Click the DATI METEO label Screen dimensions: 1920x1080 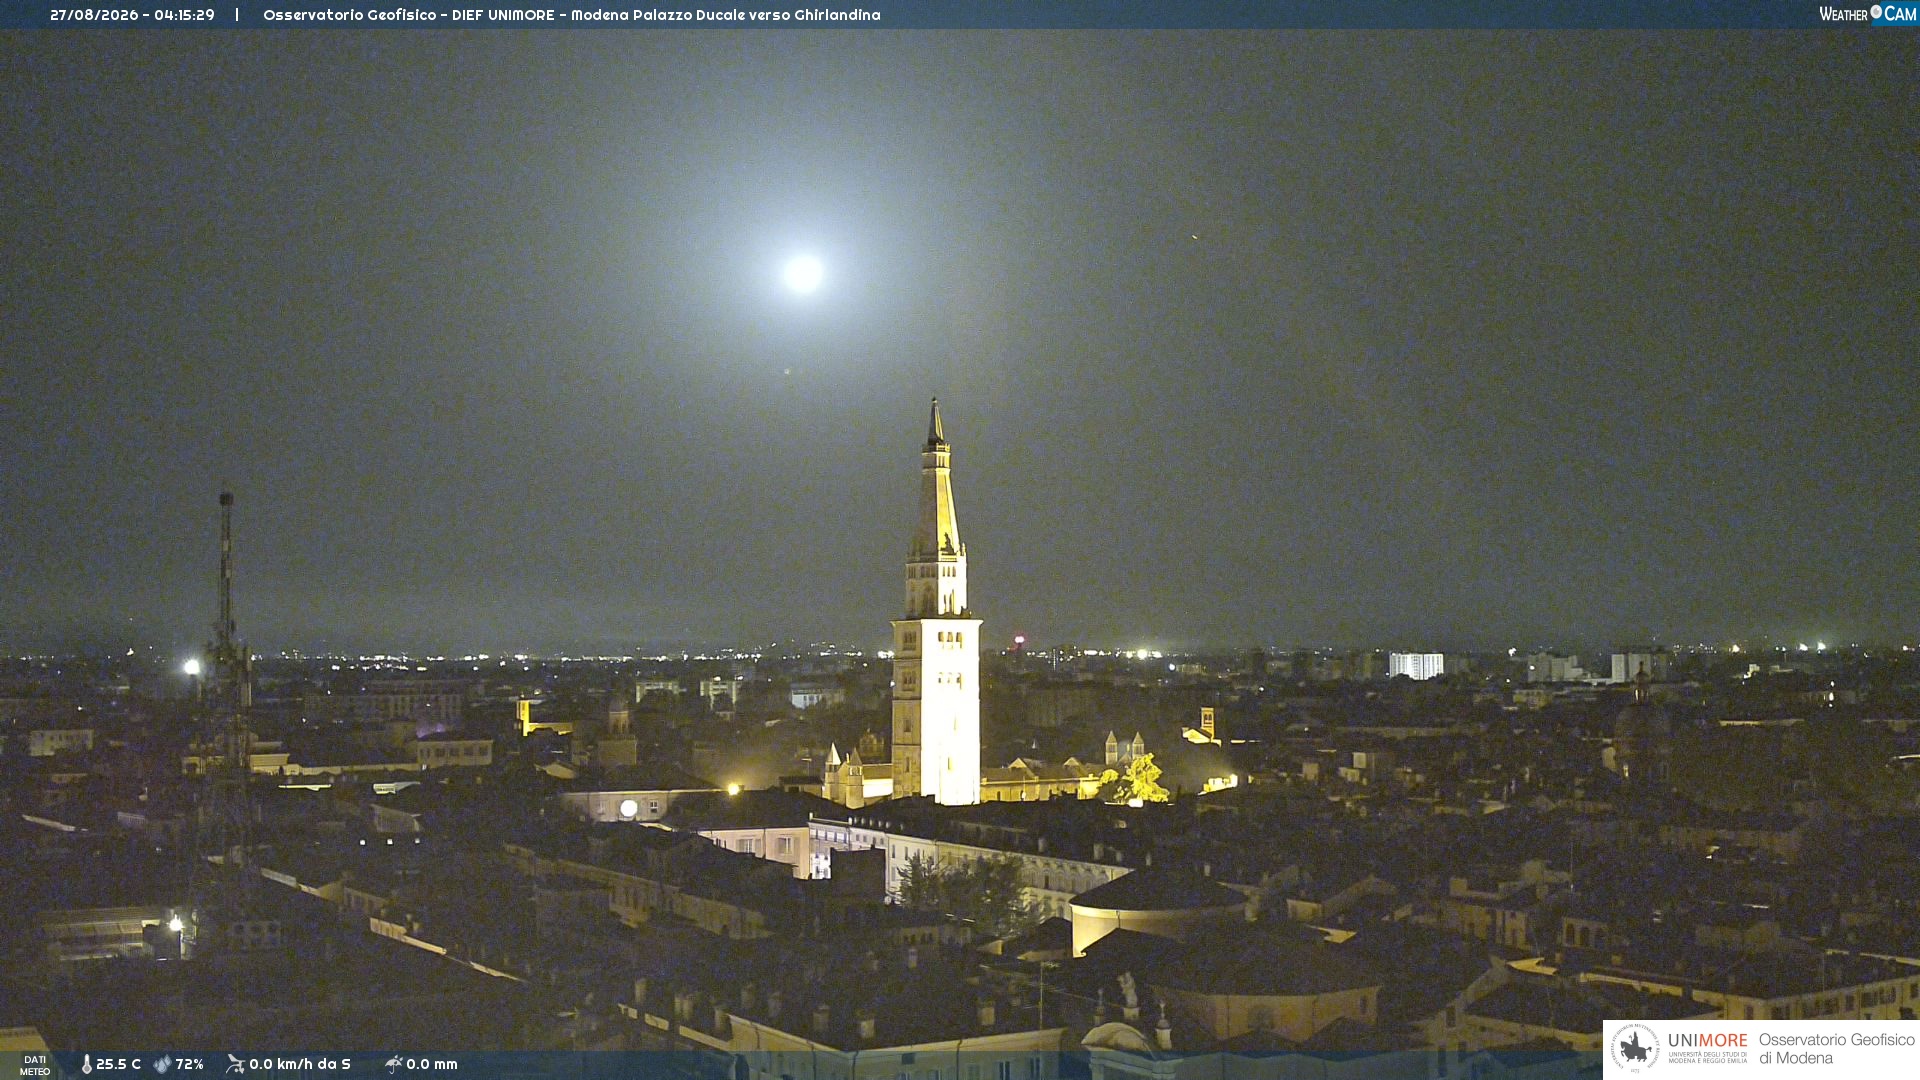35,1065
